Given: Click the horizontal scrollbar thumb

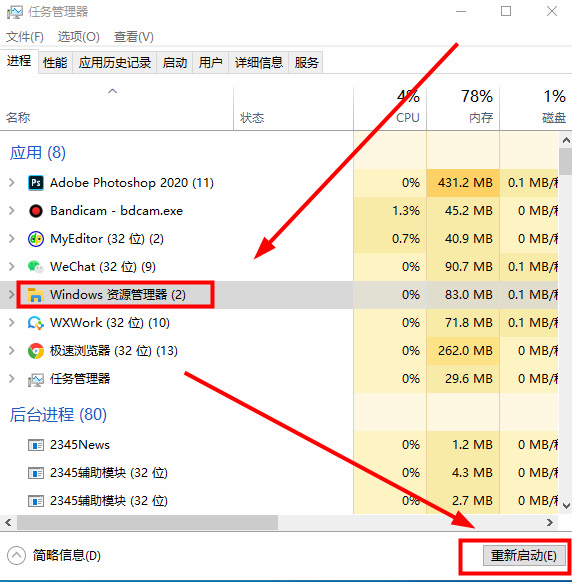Looking at the screenshot, I should (147, 523).
